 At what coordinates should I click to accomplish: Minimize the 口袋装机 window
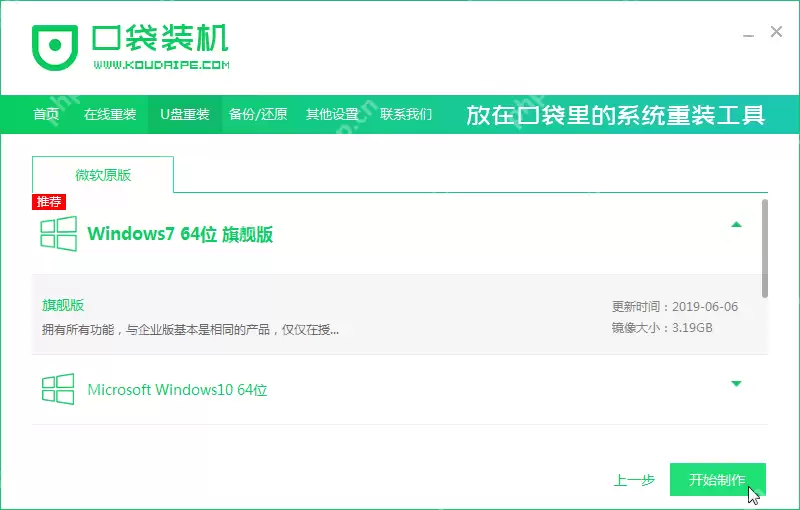coord(748,35)
